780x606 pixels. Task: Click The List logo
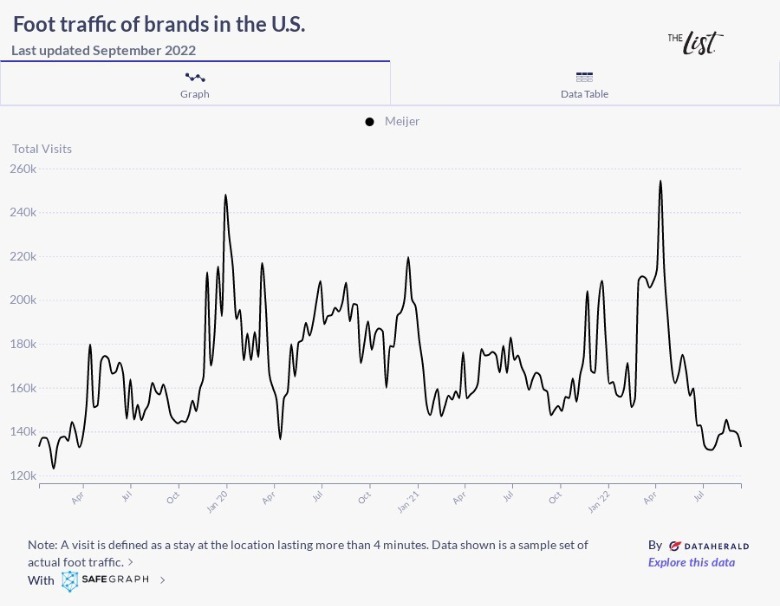pyautogui.click(x=695, y=42)
